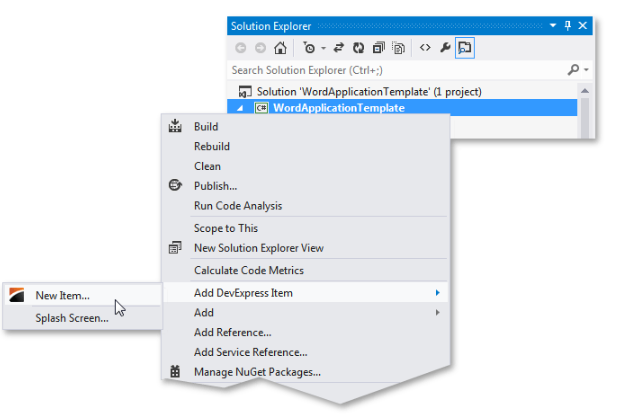The image size is (620, 416).
Task: Click the scrollbar up arrow in Solution Explorer
Action: [x=585, y=91]
